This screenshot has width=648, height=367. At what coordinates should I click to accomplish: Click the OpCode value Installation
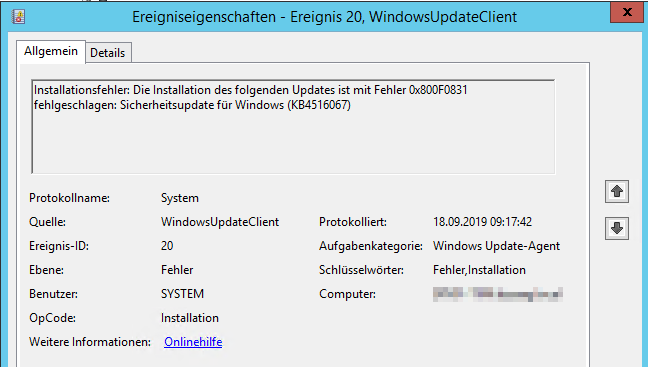[x=190, y=318]
